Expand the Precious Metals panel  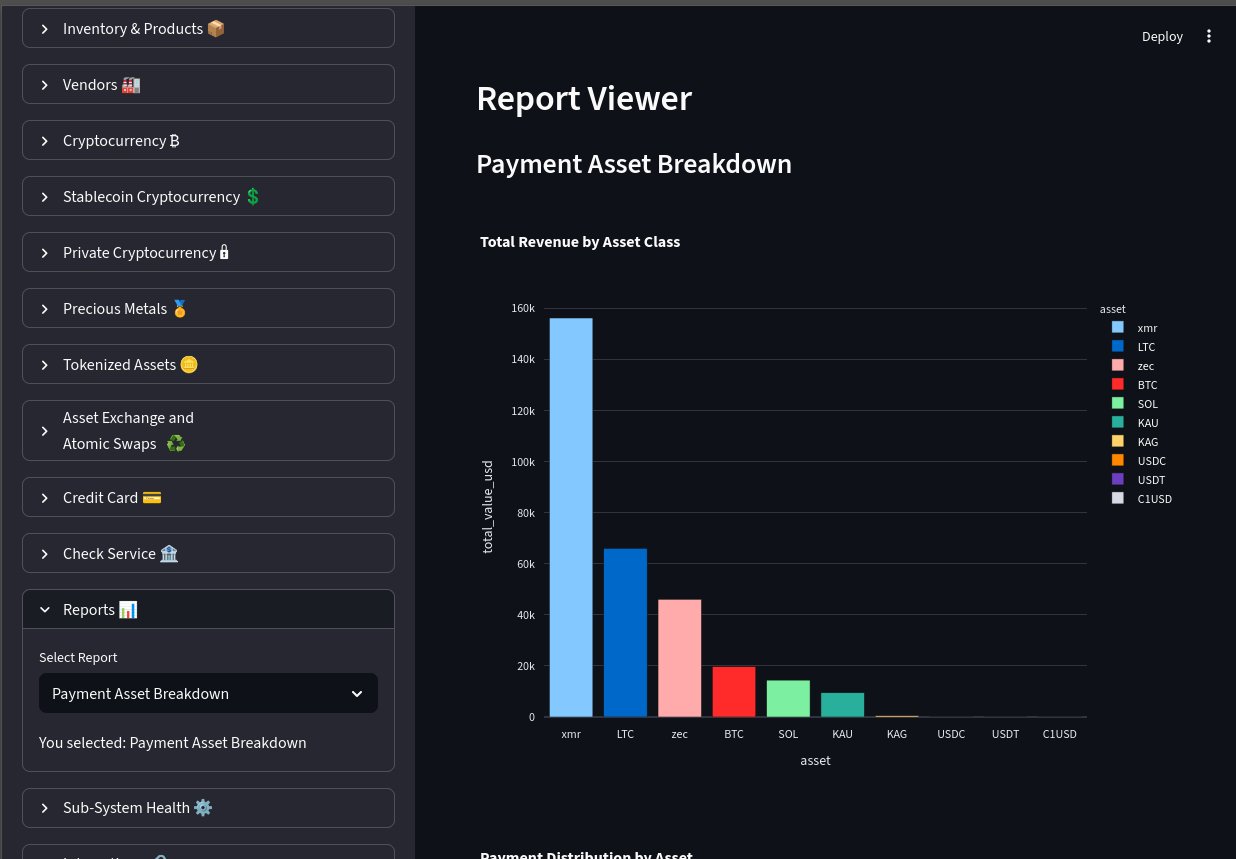point(208,309)
